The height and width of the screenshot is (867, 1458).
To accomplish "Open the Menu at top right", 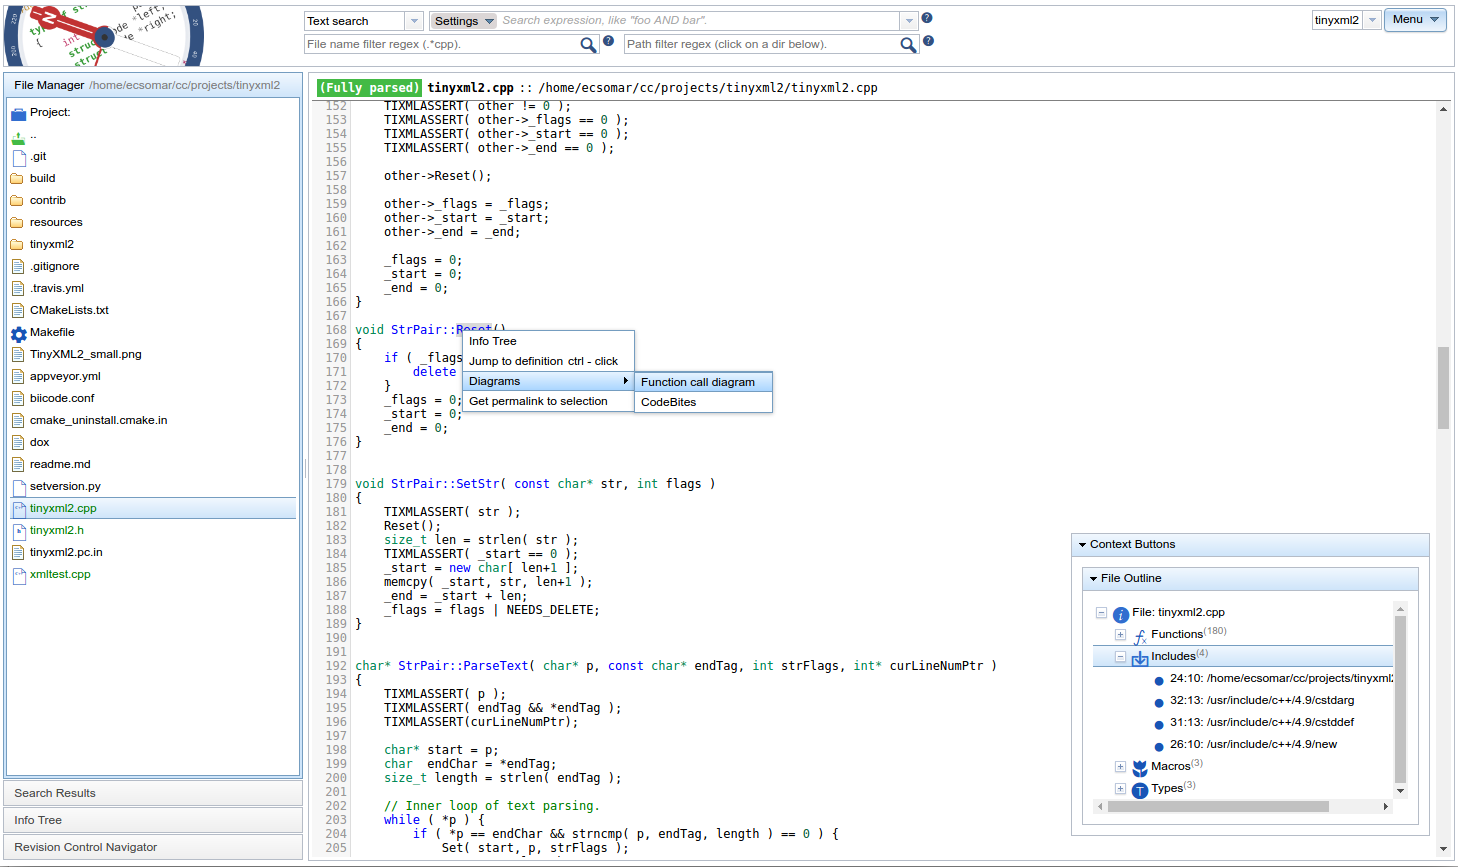I will coord(1415,20).
